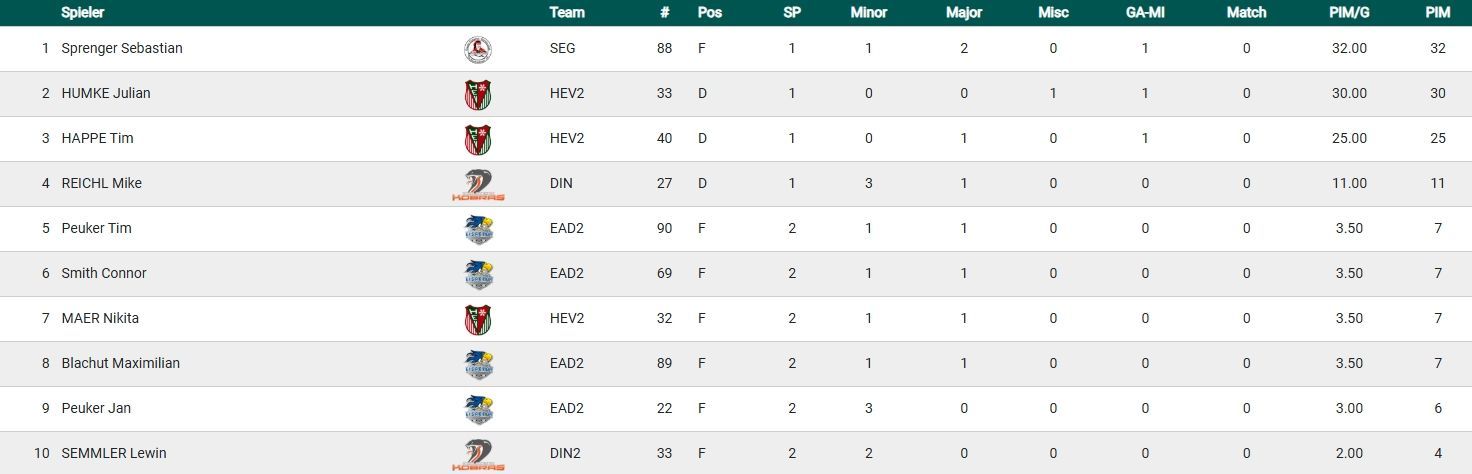The width and height of the screenshot is (1472, 474).
Task: Click MAER Nikita's HEV2 team logo
Action: 477,319
